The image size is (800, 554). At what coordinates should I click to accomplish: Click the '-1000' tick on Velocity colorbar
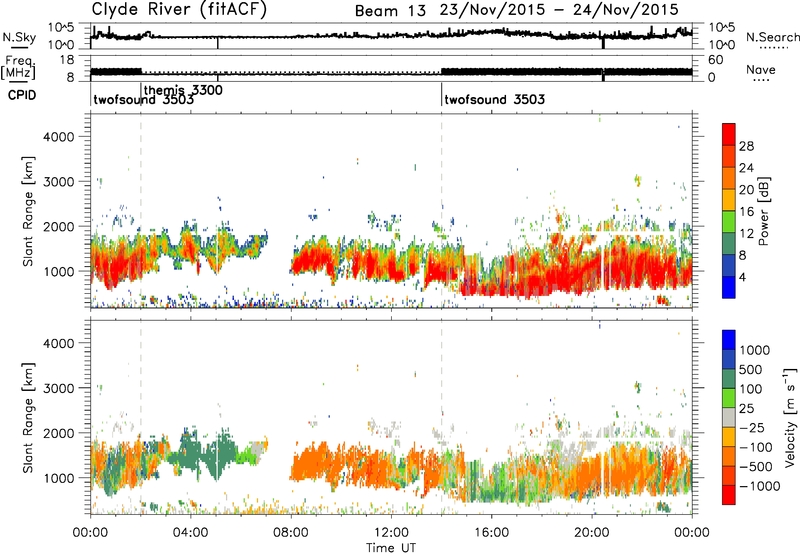pyautogui.click(x=760, y=486)
